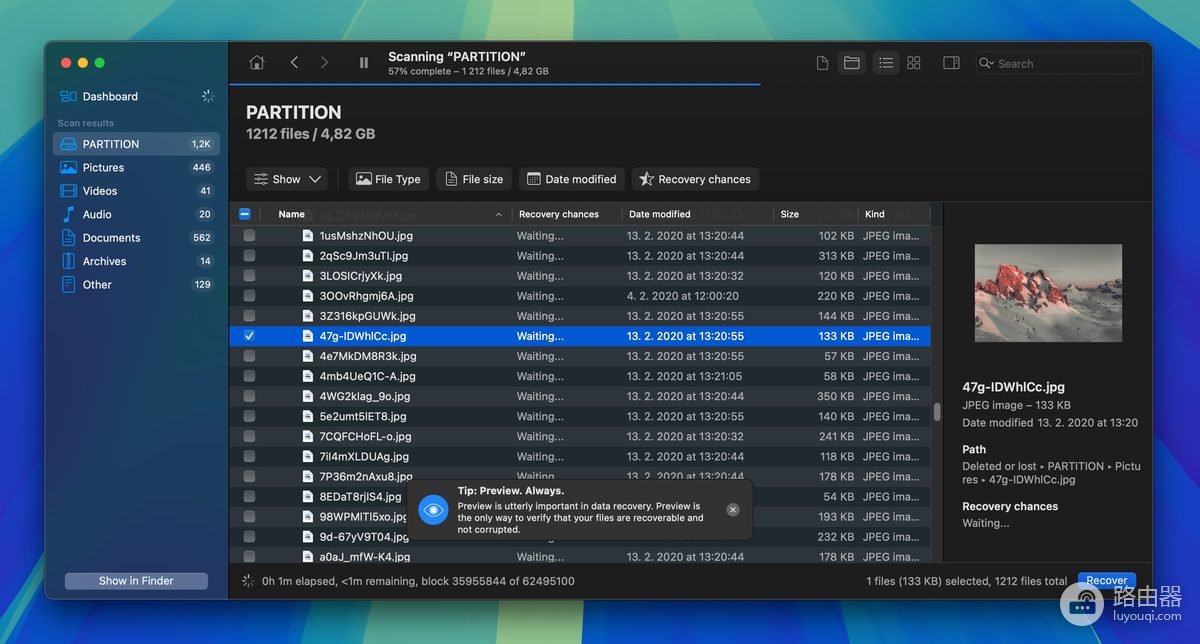1200x644 pixels.
Task: Select PARTITION in the scan results sidebar
Action: pos(136,144)
